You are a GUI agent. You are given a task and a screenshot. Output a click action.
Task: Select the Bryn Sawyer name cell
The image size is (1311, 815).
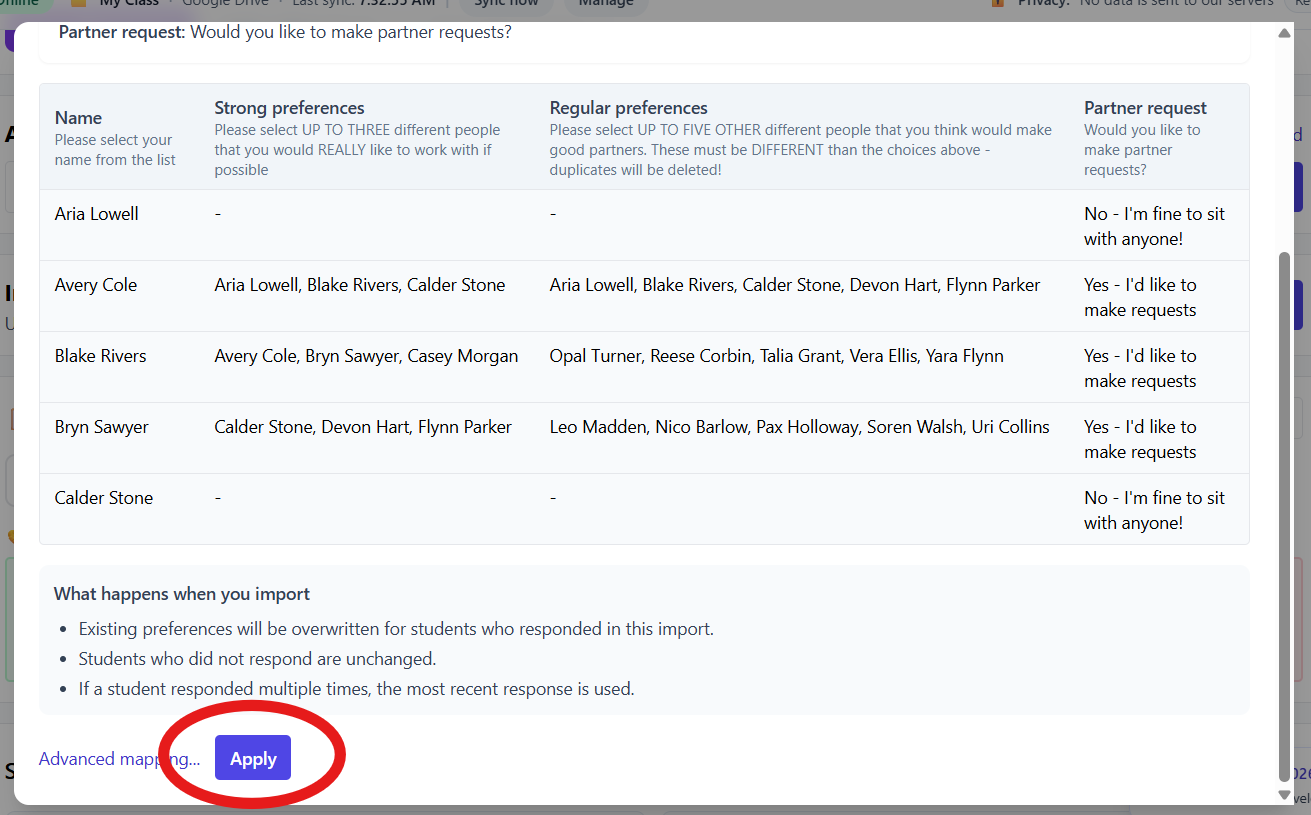(x=101, y=427)
